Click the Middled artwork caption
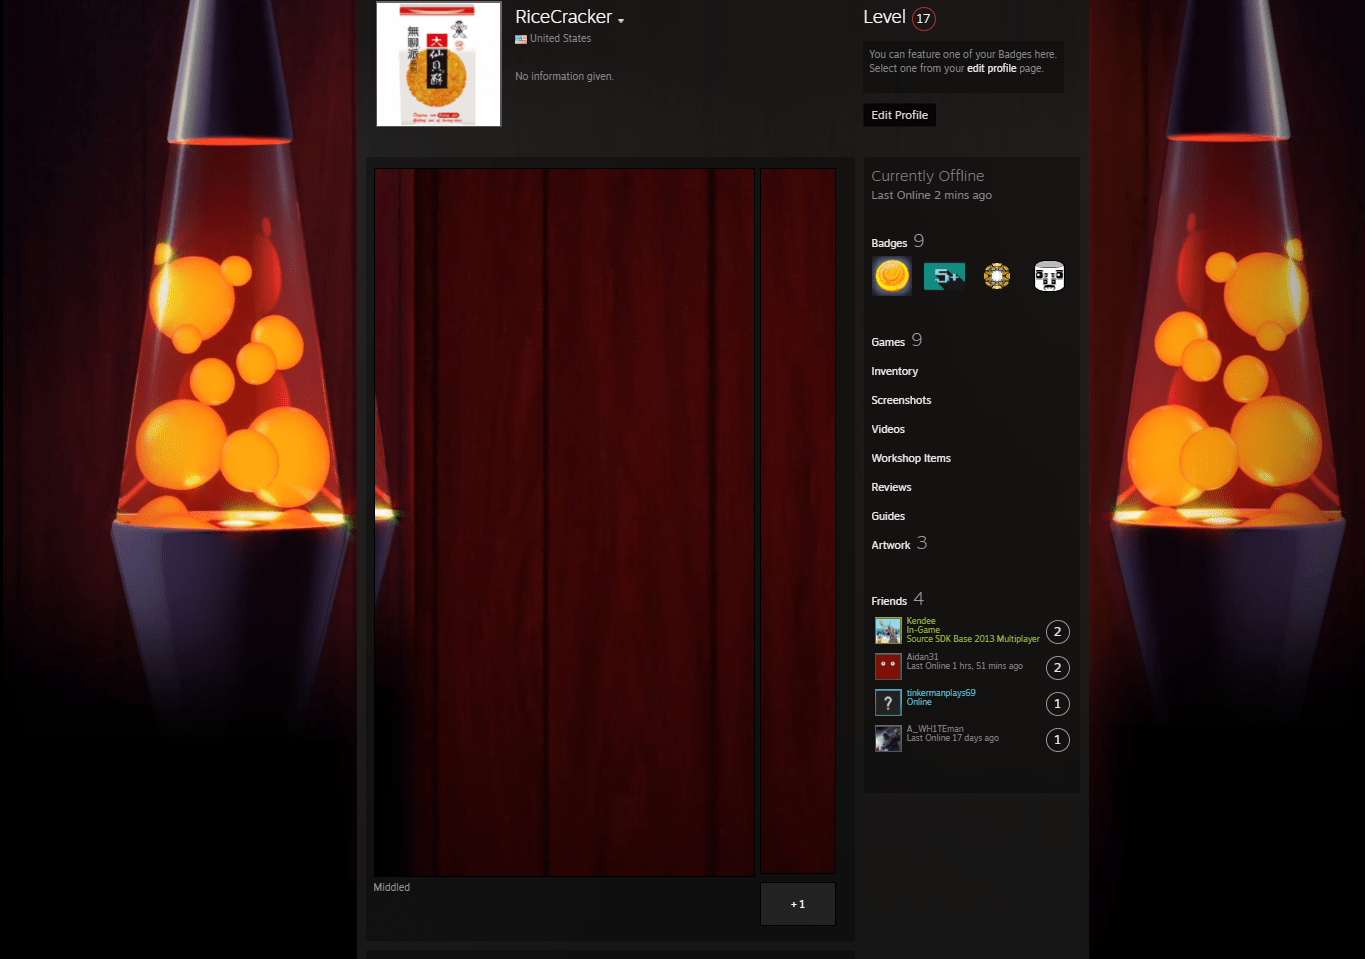Screen dimensions: 1365x959 tap(392, 887)
